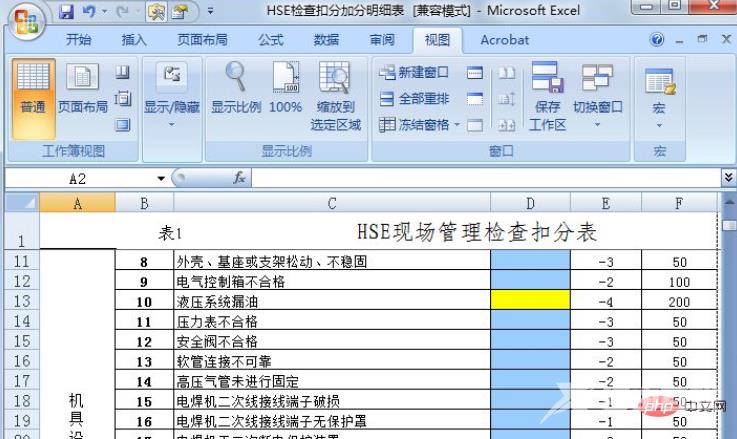737x439 pixels.
Task: Click New Window (新建窗口) button
Action: point(414,73)
